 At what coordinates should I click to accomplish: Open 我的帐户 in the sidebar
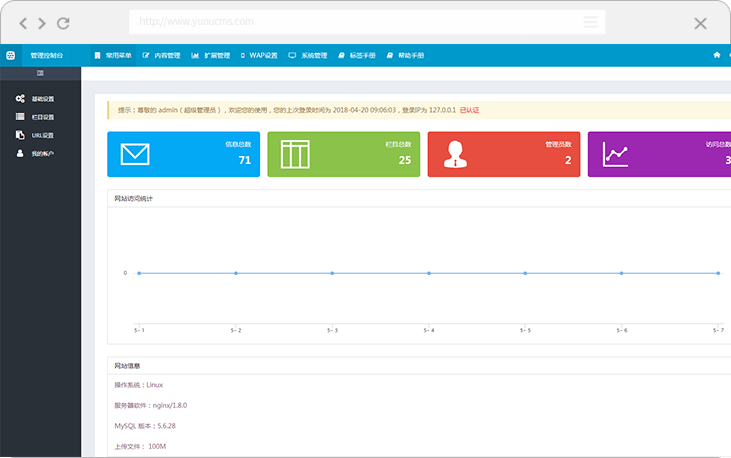[41, 153]
